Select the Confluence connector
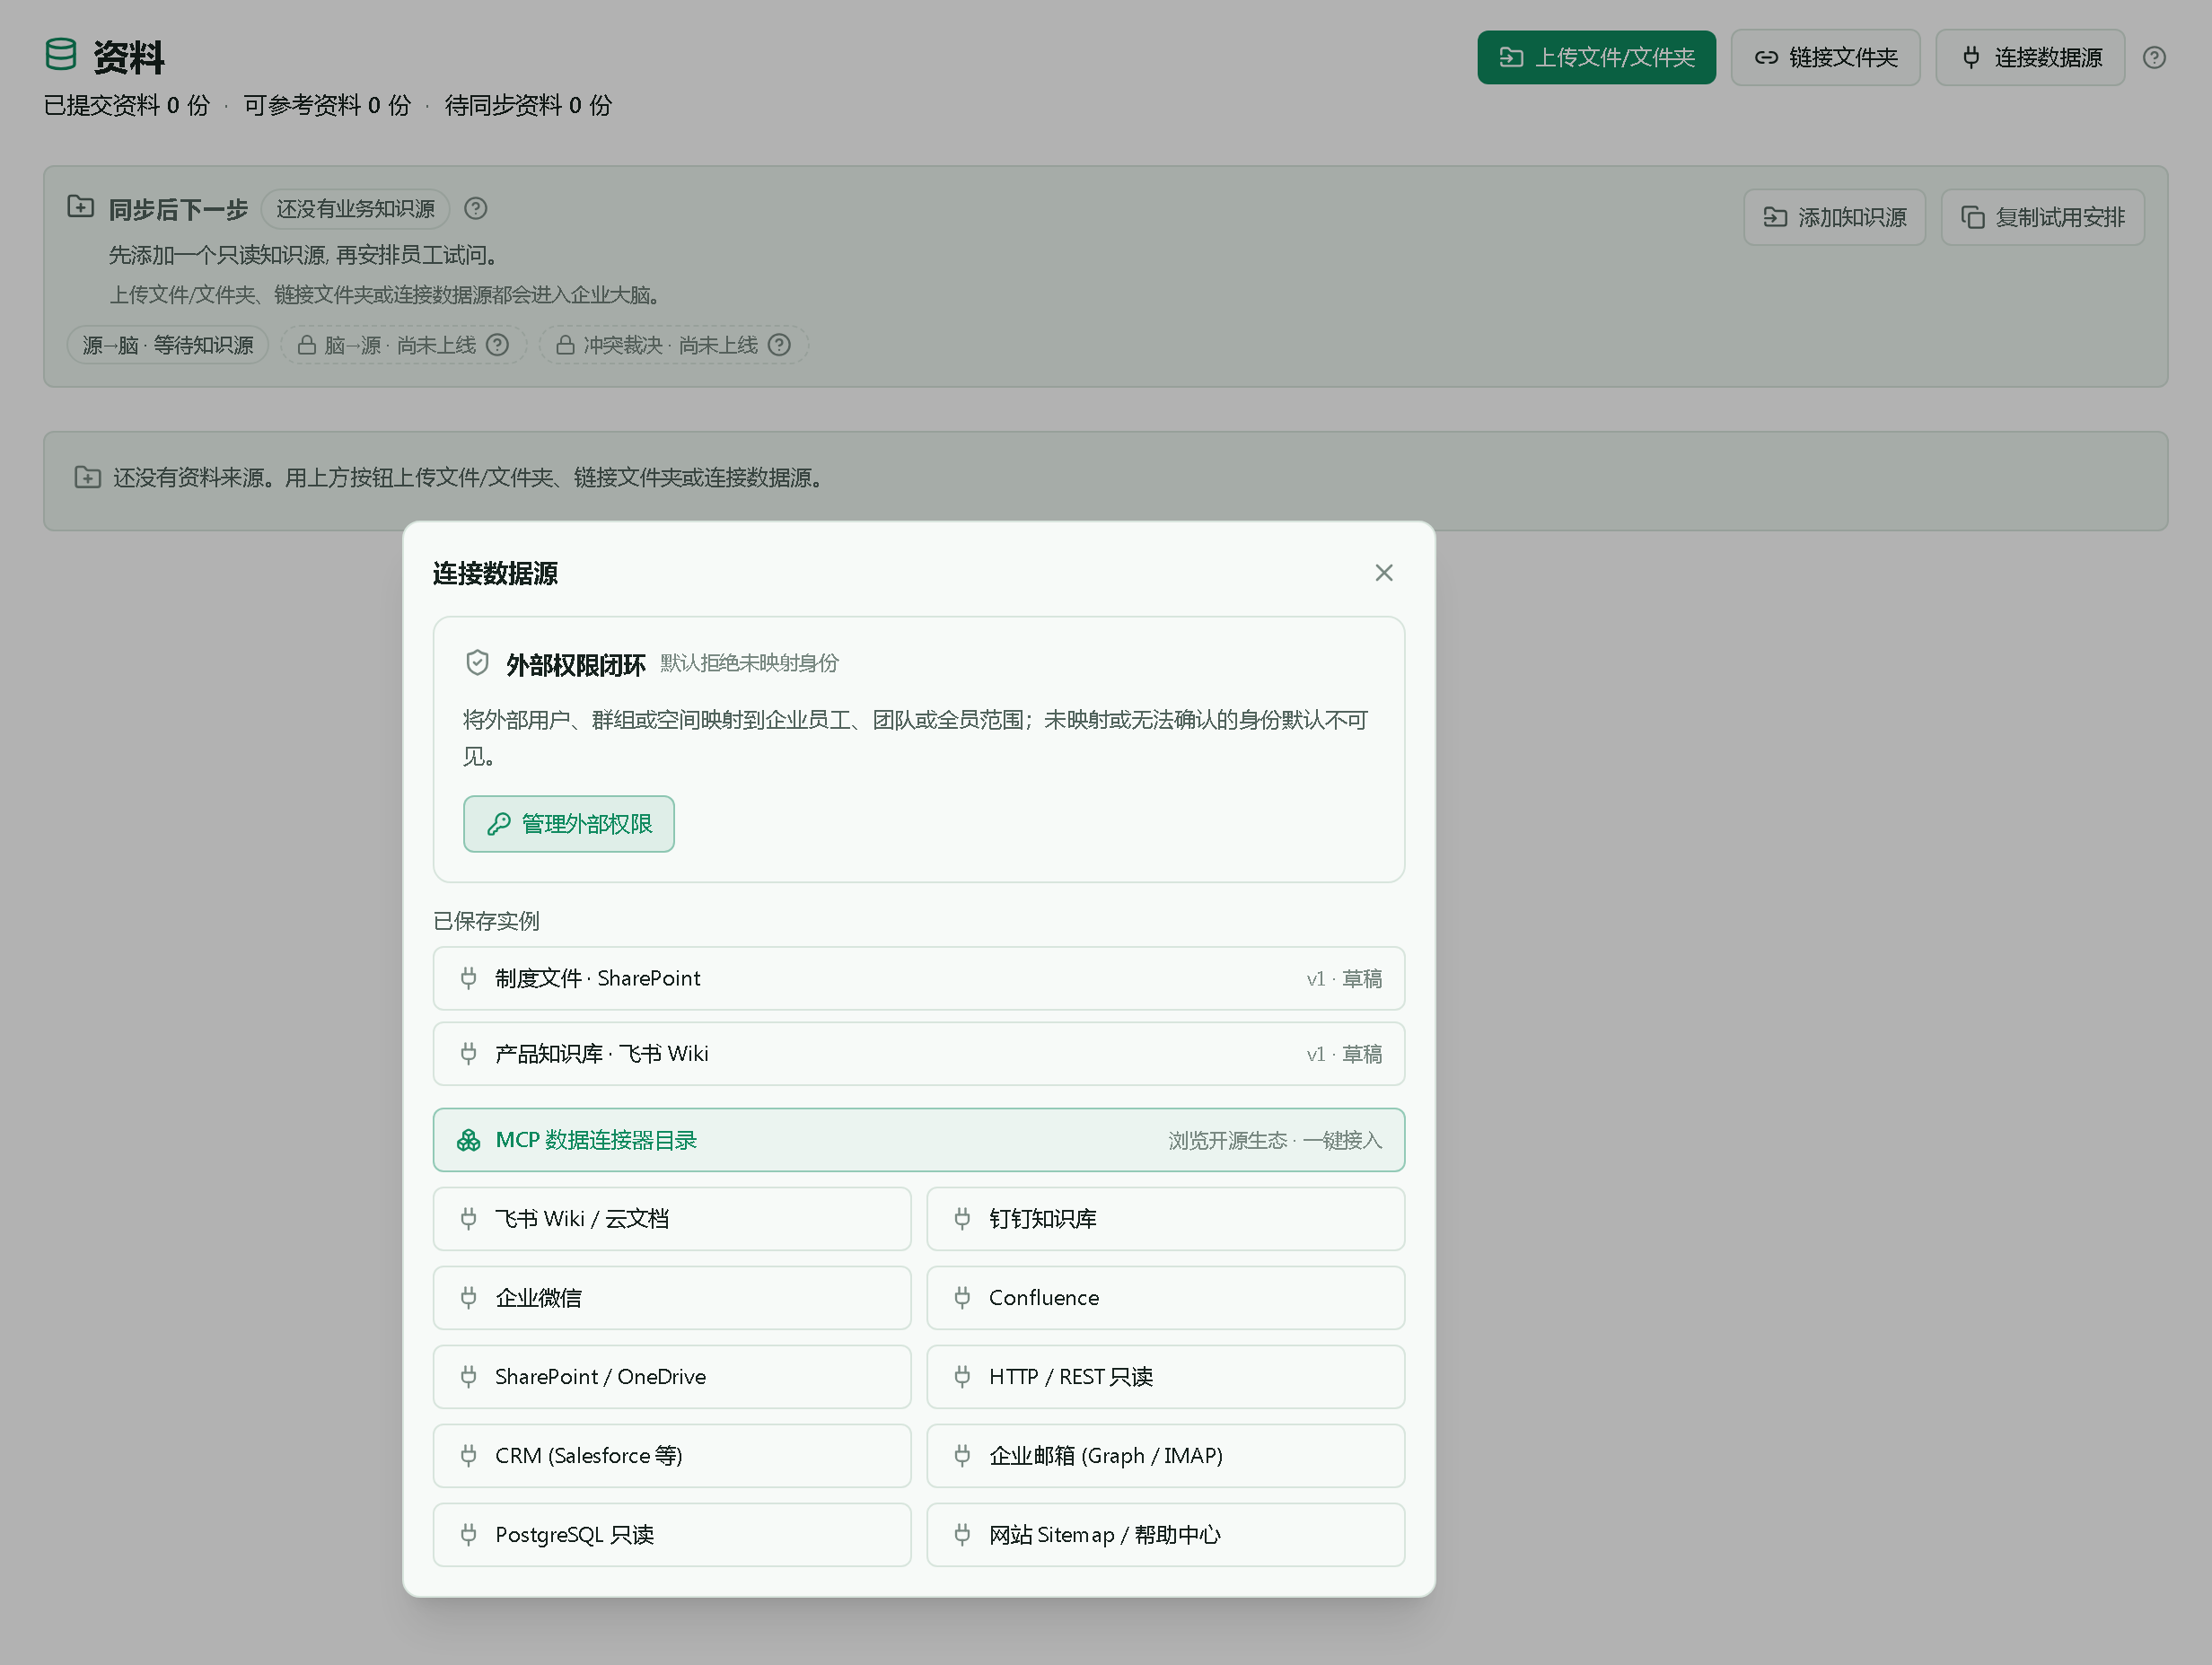The width and height of the screenshot is (2212, 1665). pyautogui.click(x=1165, y=1298)
